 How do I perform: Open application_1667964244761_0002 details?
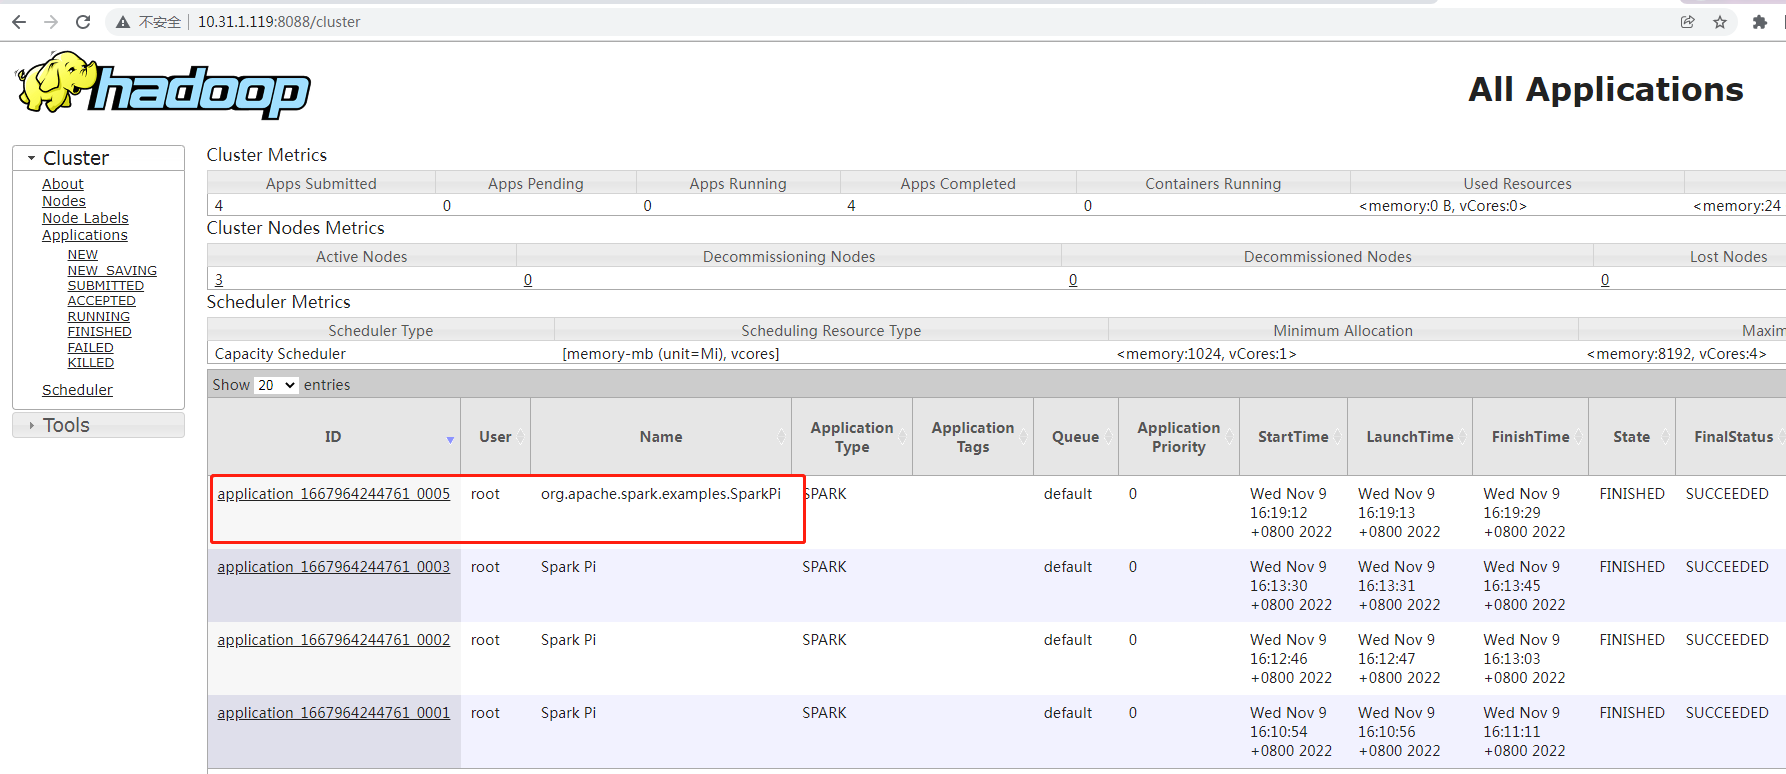[x=334, y=640]
